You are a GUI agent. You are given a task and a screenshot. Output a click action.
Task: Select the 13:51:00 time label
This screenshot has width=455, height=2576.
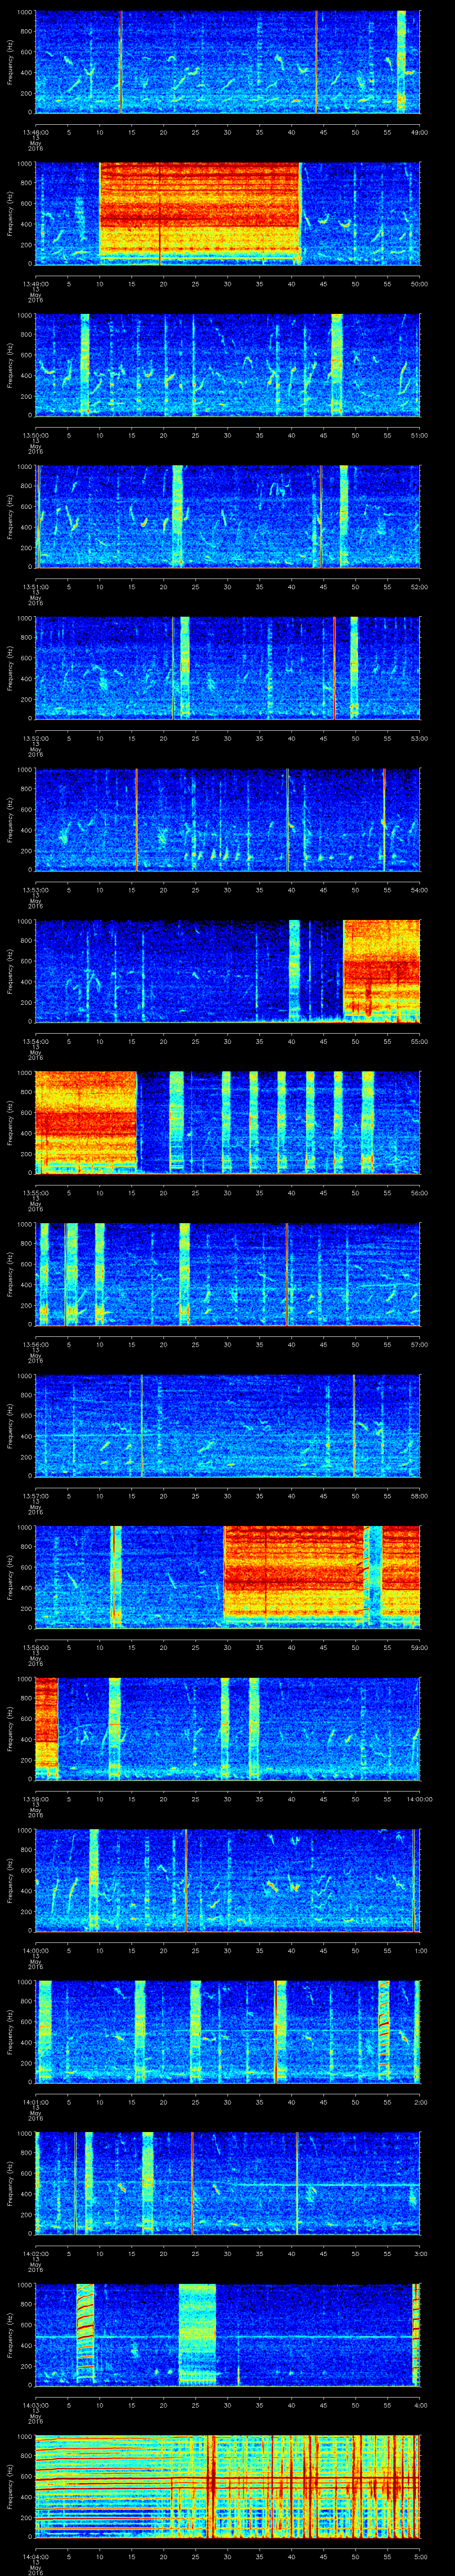click(35, 586)
